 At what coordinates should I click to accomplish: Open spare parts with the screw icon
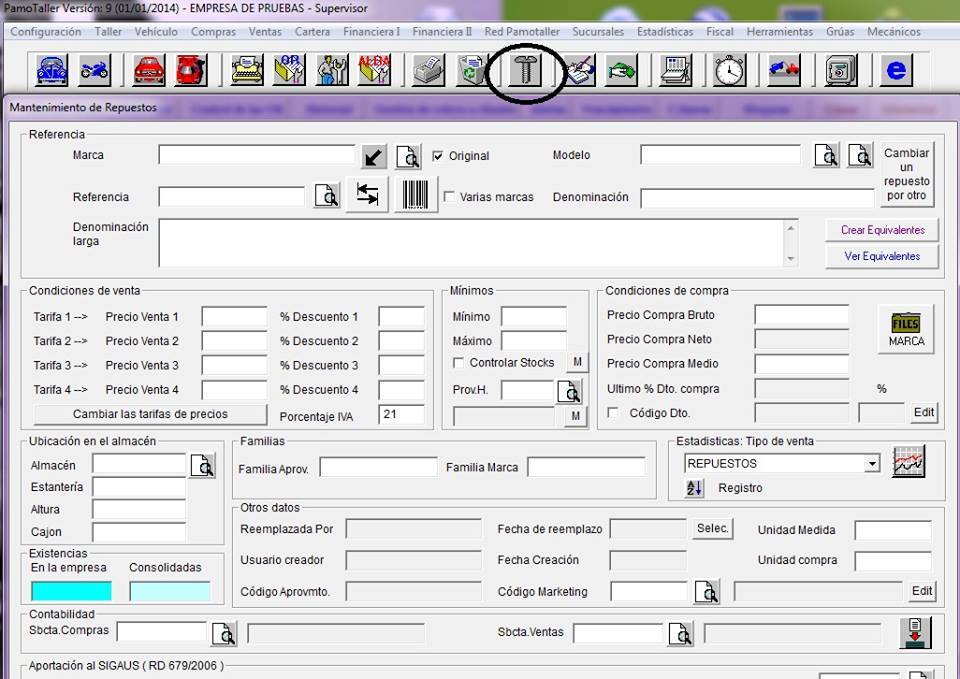(525, 70)
